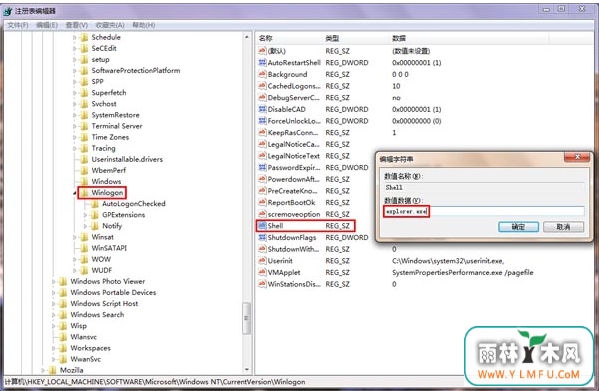599x391 pixels.
Task: Click the Schedule folder icon
Action: click(84, 37)
